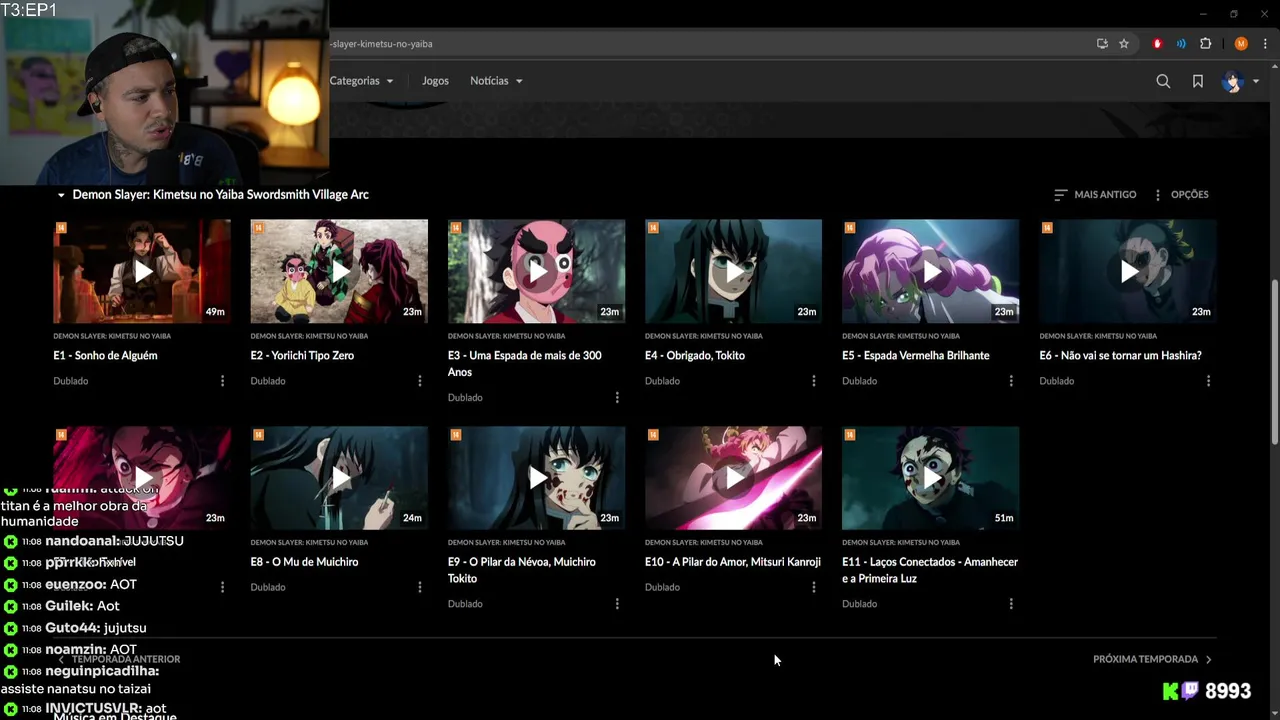Open three-dot options for E10 A Pilar do Amor
Screen dimensions: 1280x720
(814, 587)
